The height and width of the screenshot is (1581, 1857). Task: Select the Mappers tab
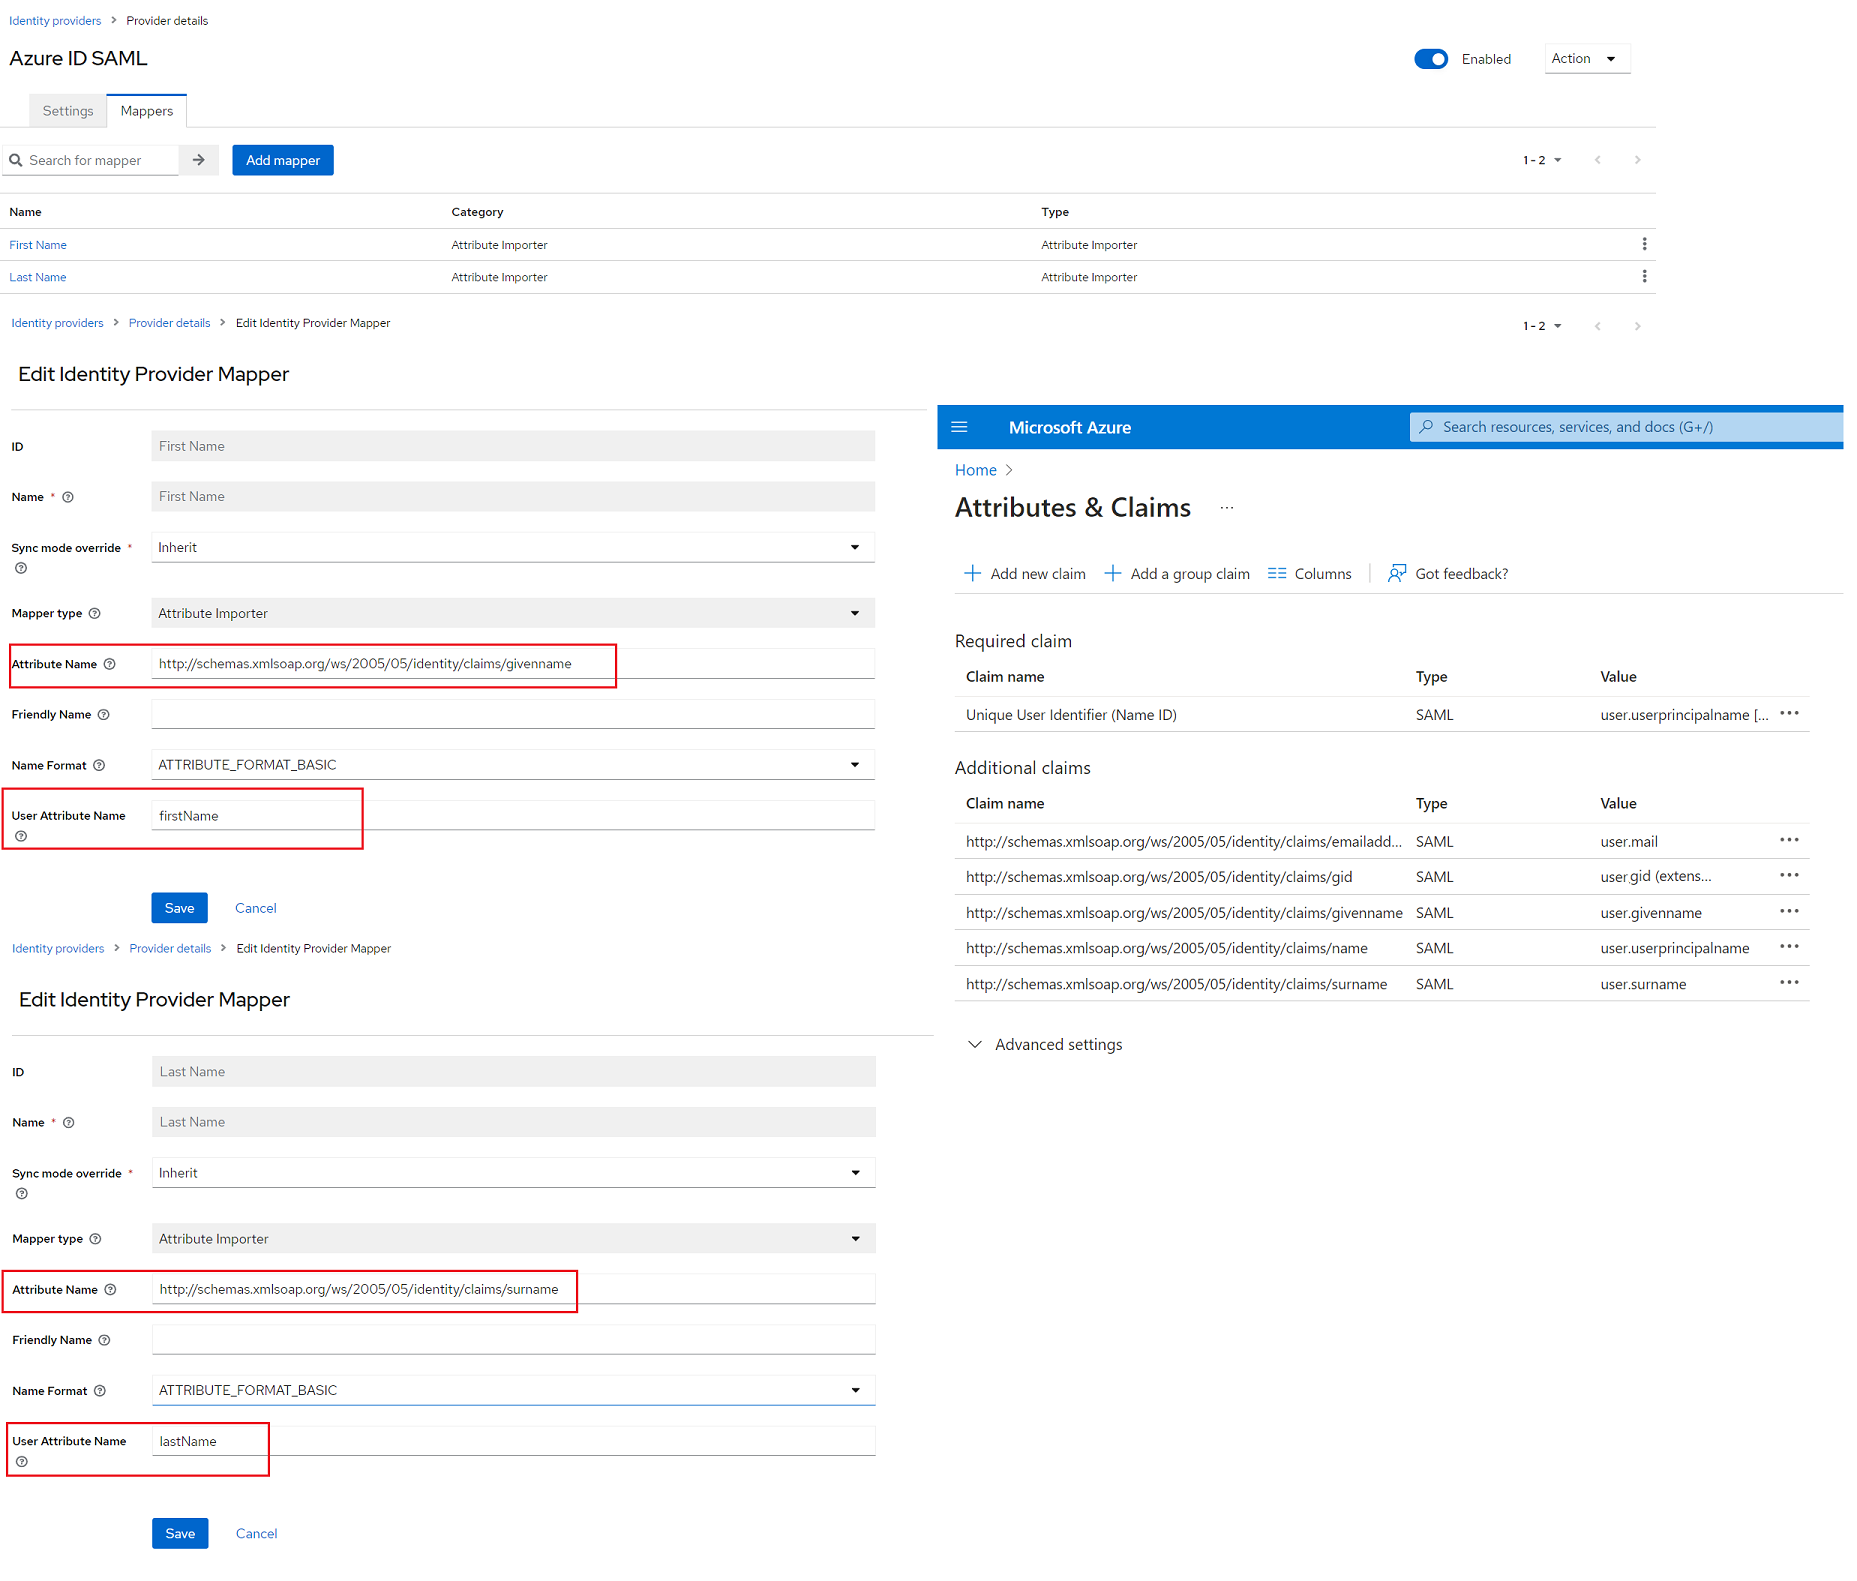[x=147, y=111]
